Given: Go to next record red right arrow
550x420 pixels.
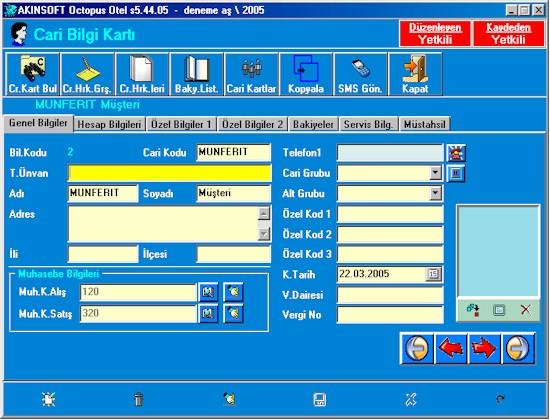Looking at the screenshot, I should click(484, 348).
